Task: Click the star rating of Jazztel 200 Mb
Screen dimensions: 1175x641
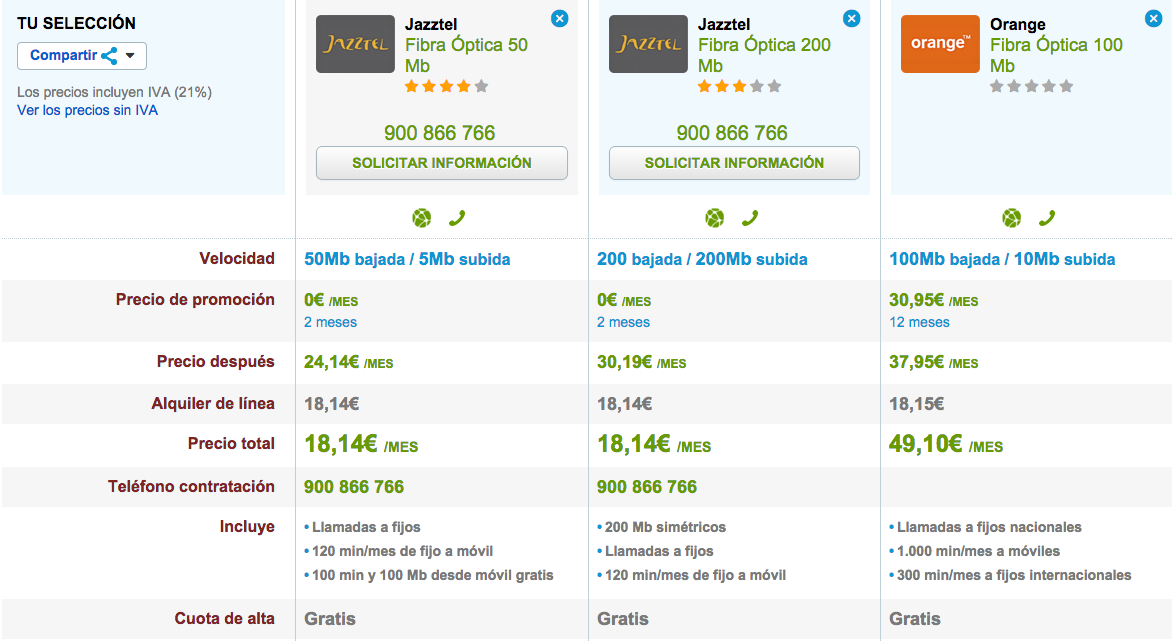Action: [x=740, y=86]
